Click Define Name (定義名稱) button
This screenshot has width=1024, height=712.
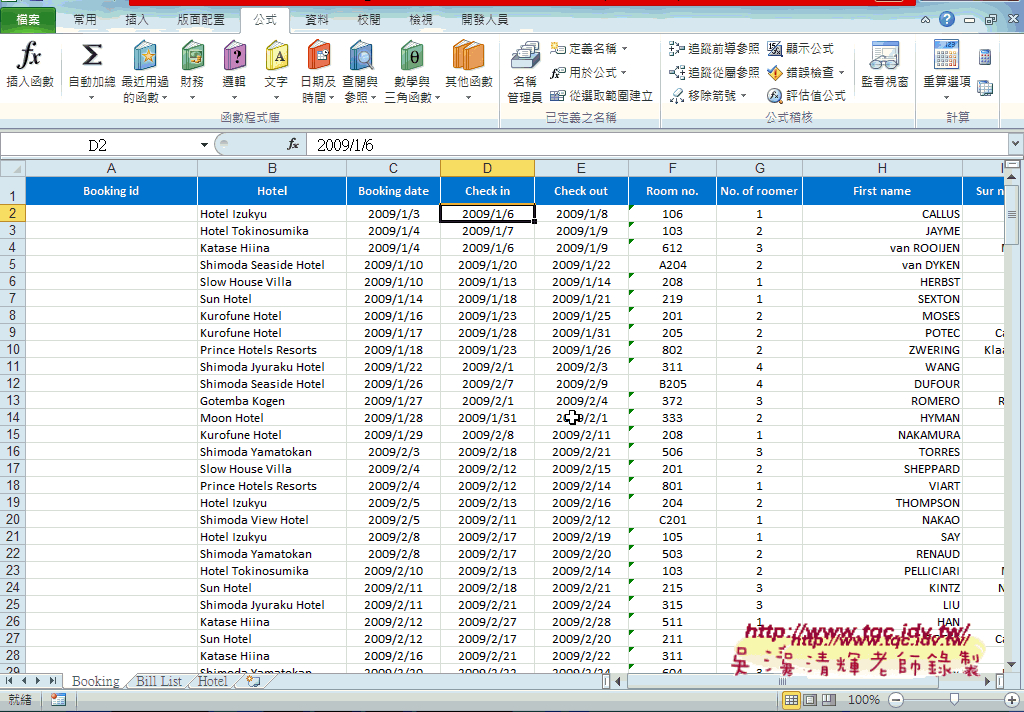pyautogui.click(x=584, y=48)
